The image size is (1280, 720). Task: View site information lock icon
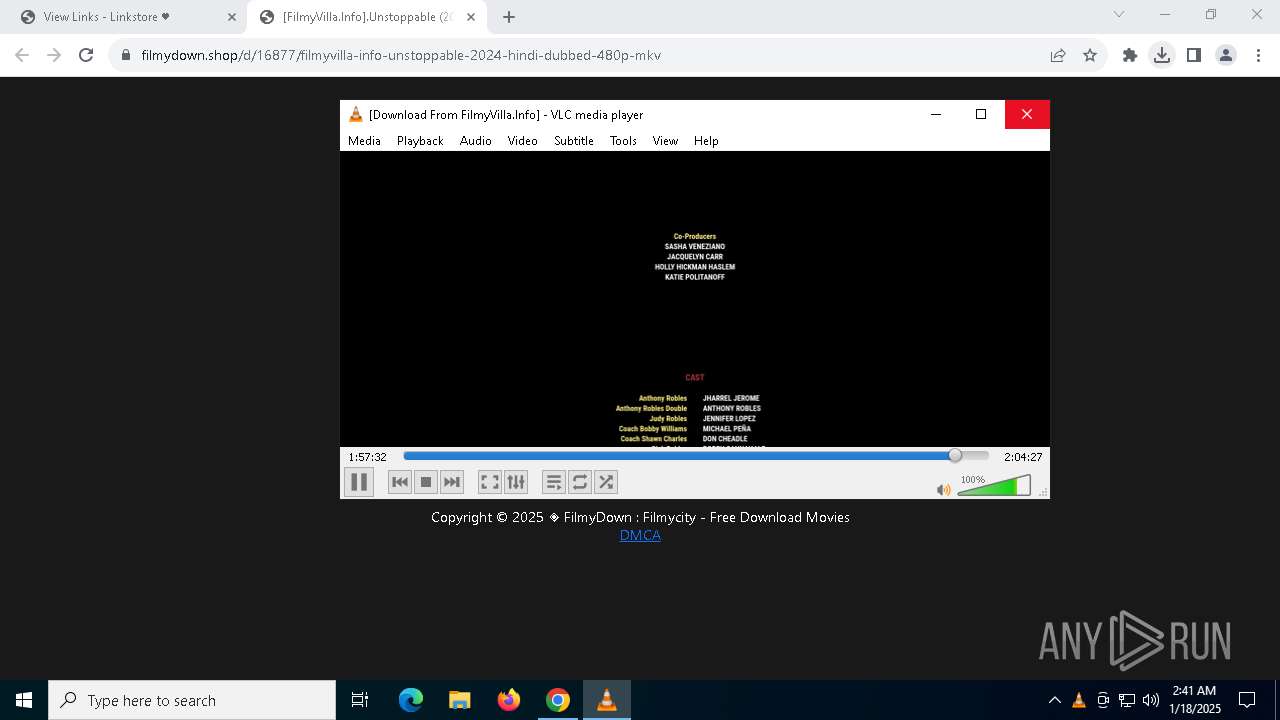click(126, 55)
